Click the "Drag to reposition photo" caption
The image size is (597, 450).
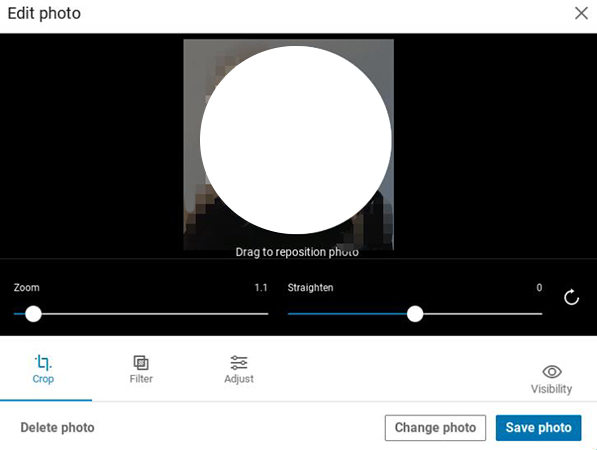(297, 252)
